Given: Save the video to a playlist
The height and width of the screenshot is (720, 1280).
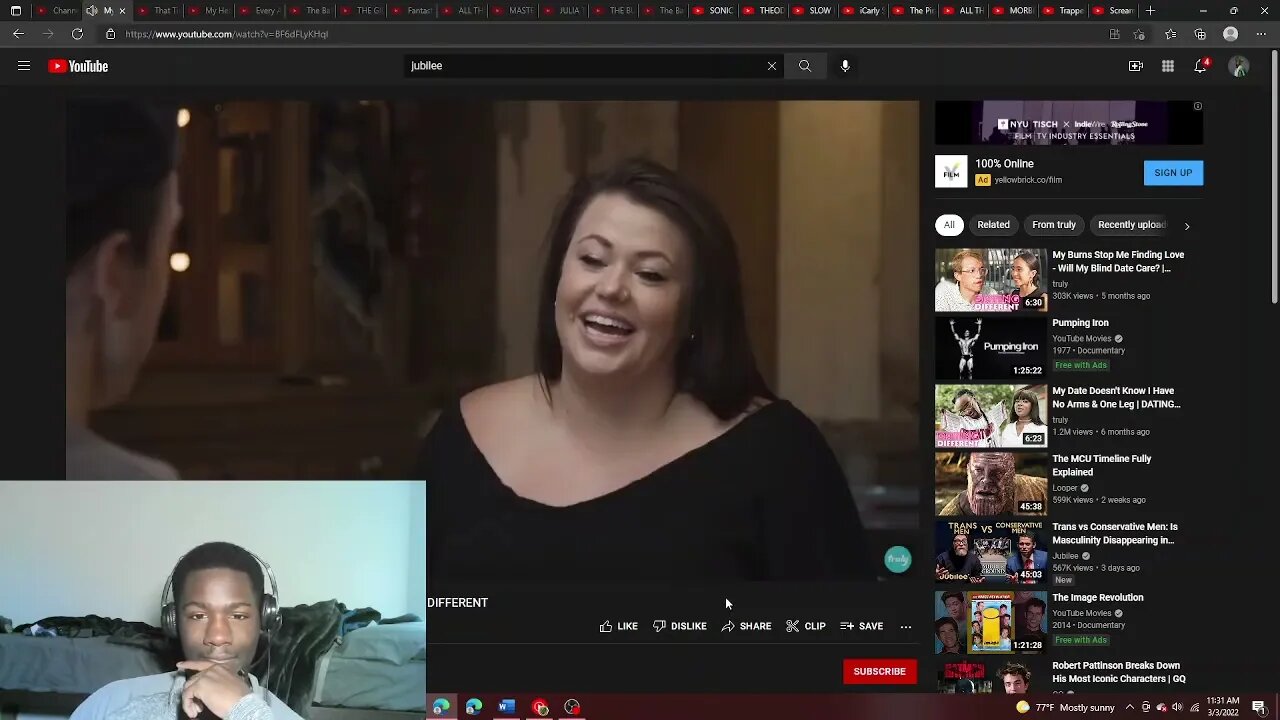Looking at the screenshot, I should [x=861, y=626].
